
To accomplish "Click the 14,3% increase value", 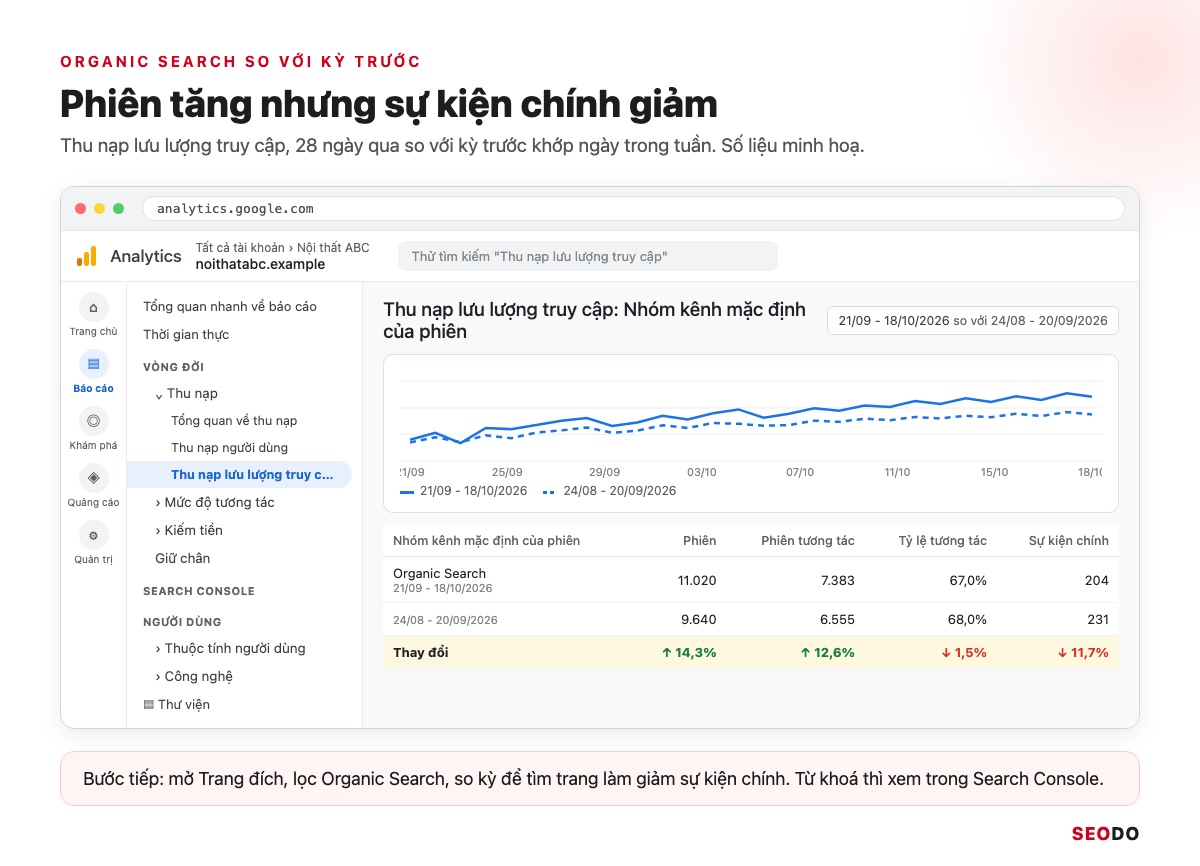I will coord(689,652).
